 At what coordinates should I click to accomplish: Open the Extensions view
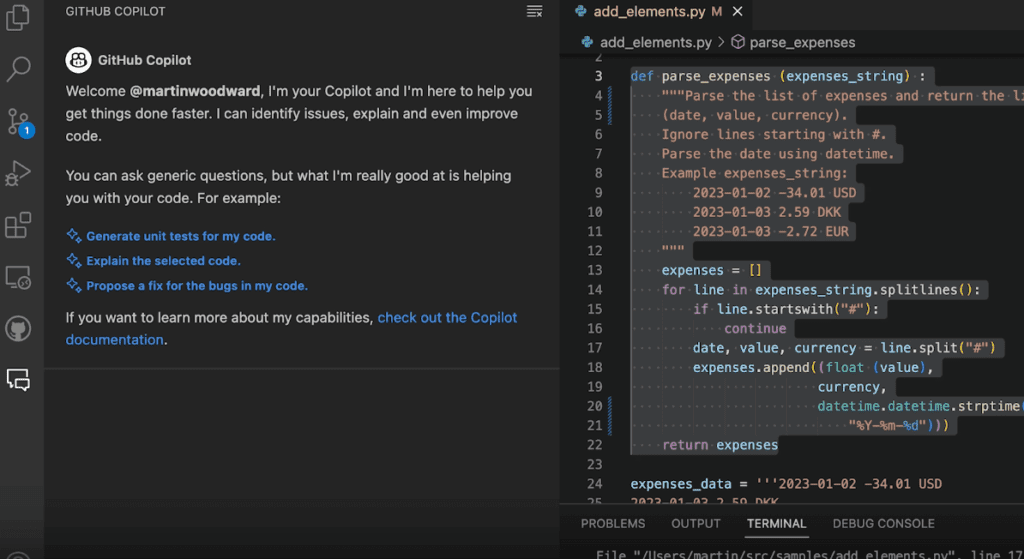pyautogui.click(x=18, y=225)
